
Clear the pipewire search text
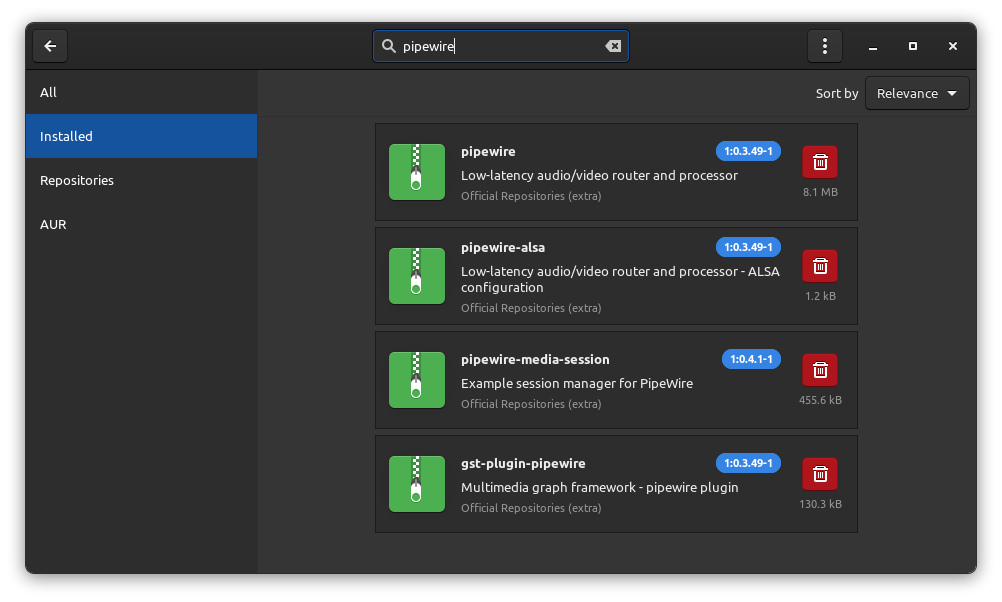[x=613, y=46]
